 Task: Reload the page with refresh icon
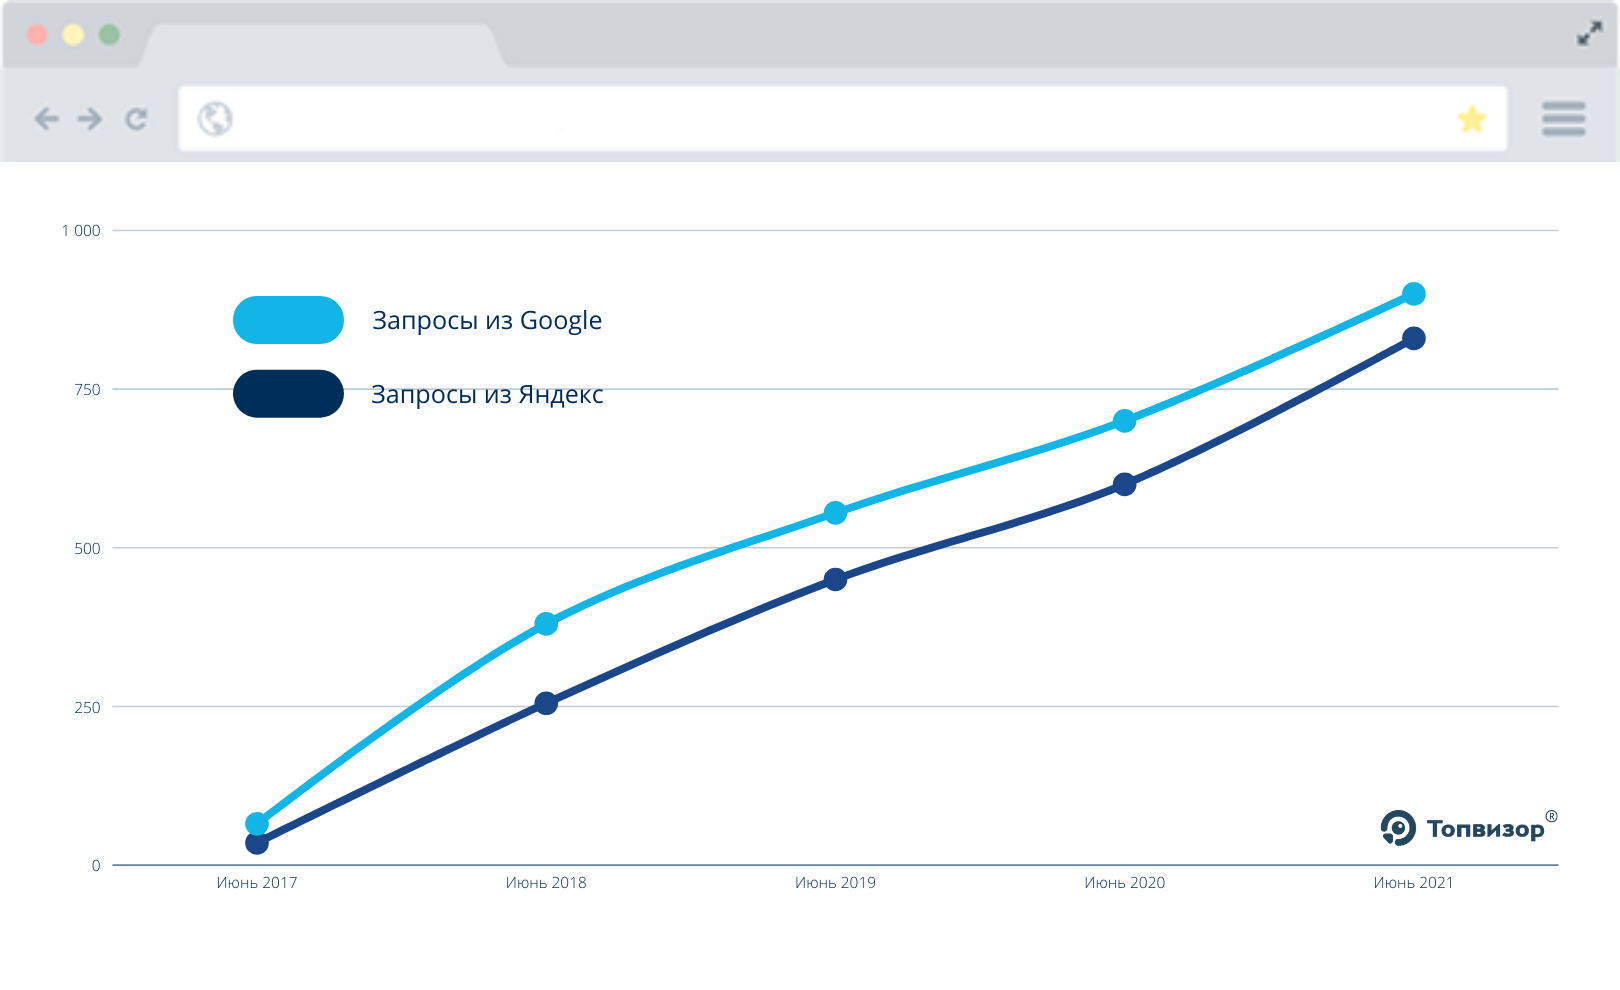coord(136,119)
